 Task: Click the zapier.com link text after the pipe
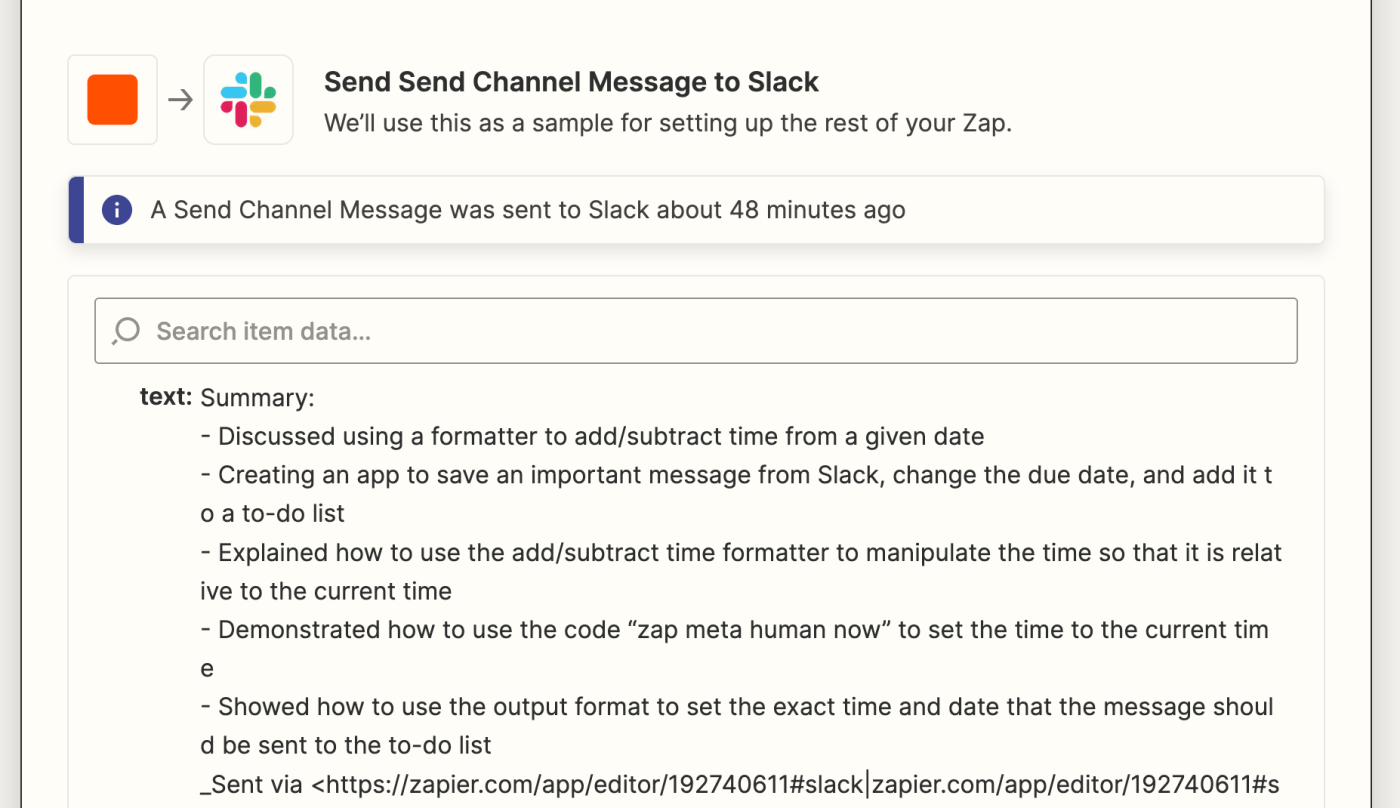click(x=1075, y=785)
